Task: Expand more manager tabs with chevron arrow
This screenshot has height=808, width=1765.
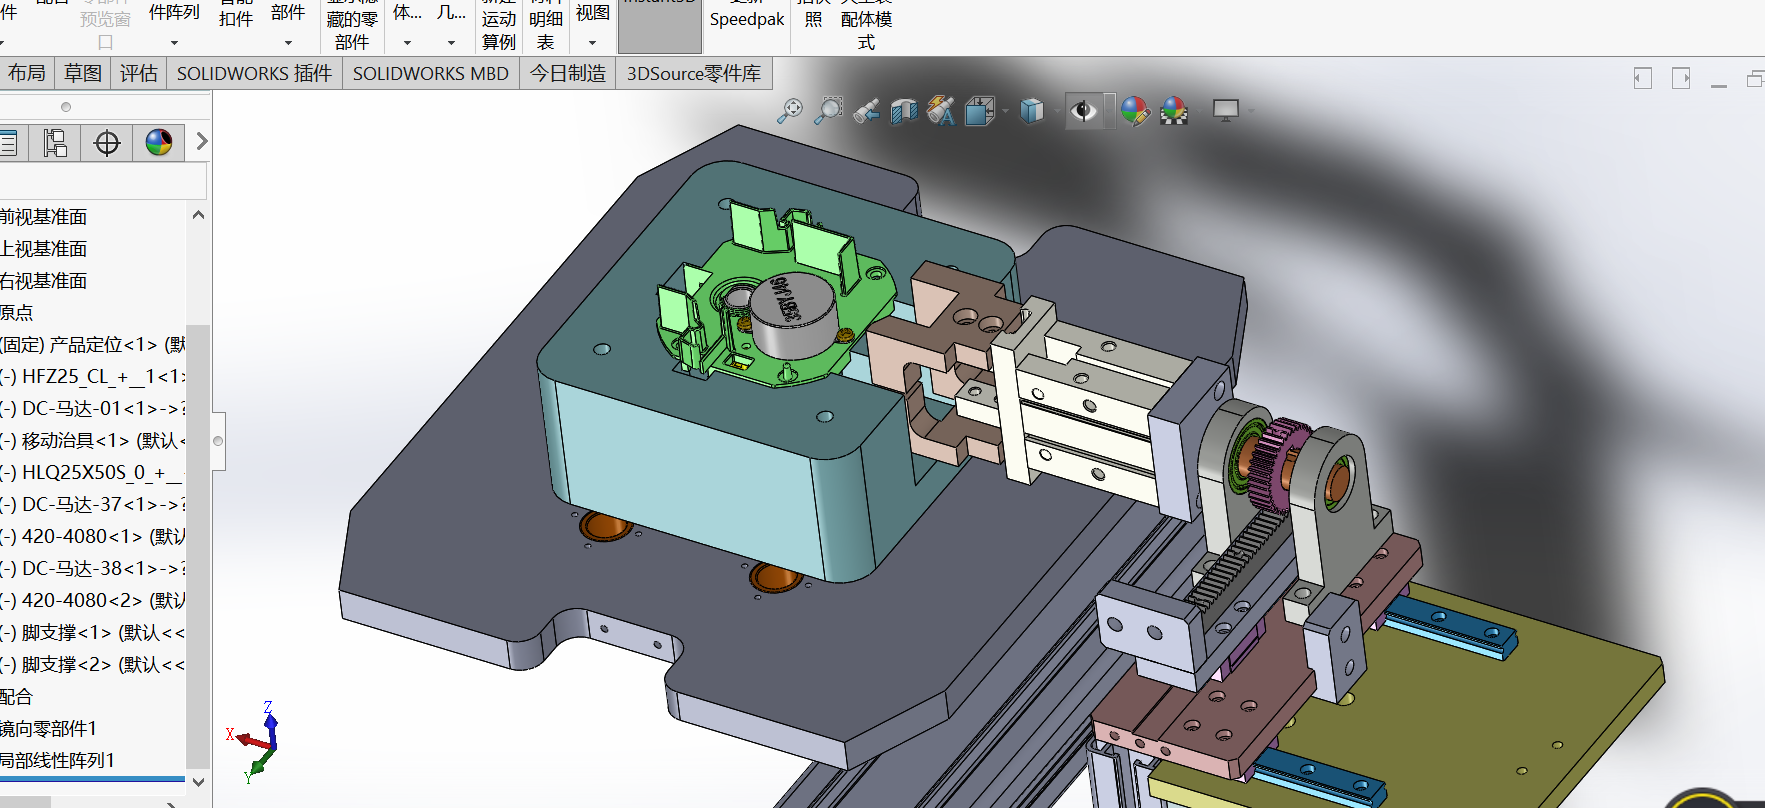Action: click(x=202, y=142)
